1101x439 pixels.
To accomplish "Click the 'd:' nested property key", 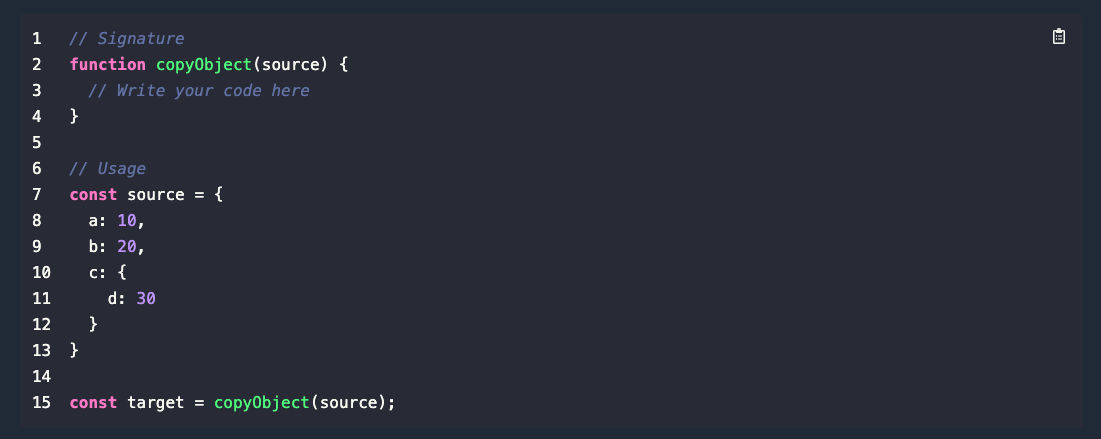I will (117, 299).
